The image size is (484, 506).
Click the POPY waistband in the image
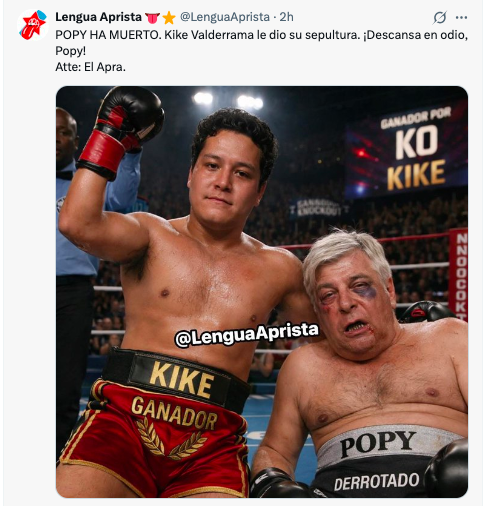point(378,443)
